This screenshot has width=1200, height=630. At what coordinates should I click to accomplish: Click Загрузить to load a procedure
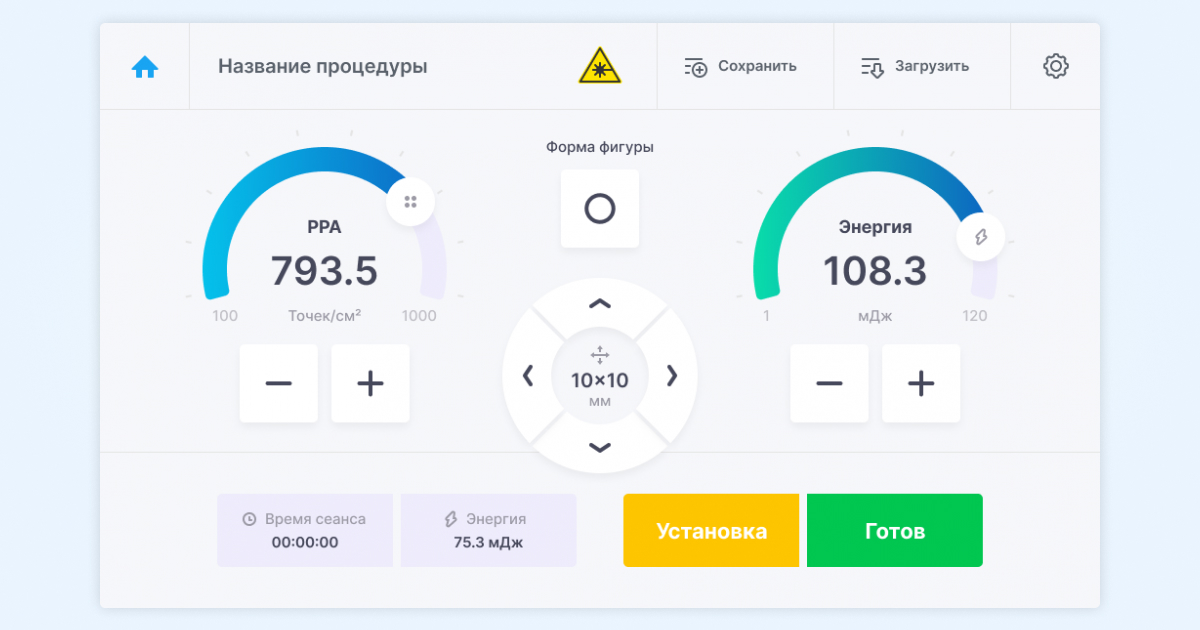point(916,67)
